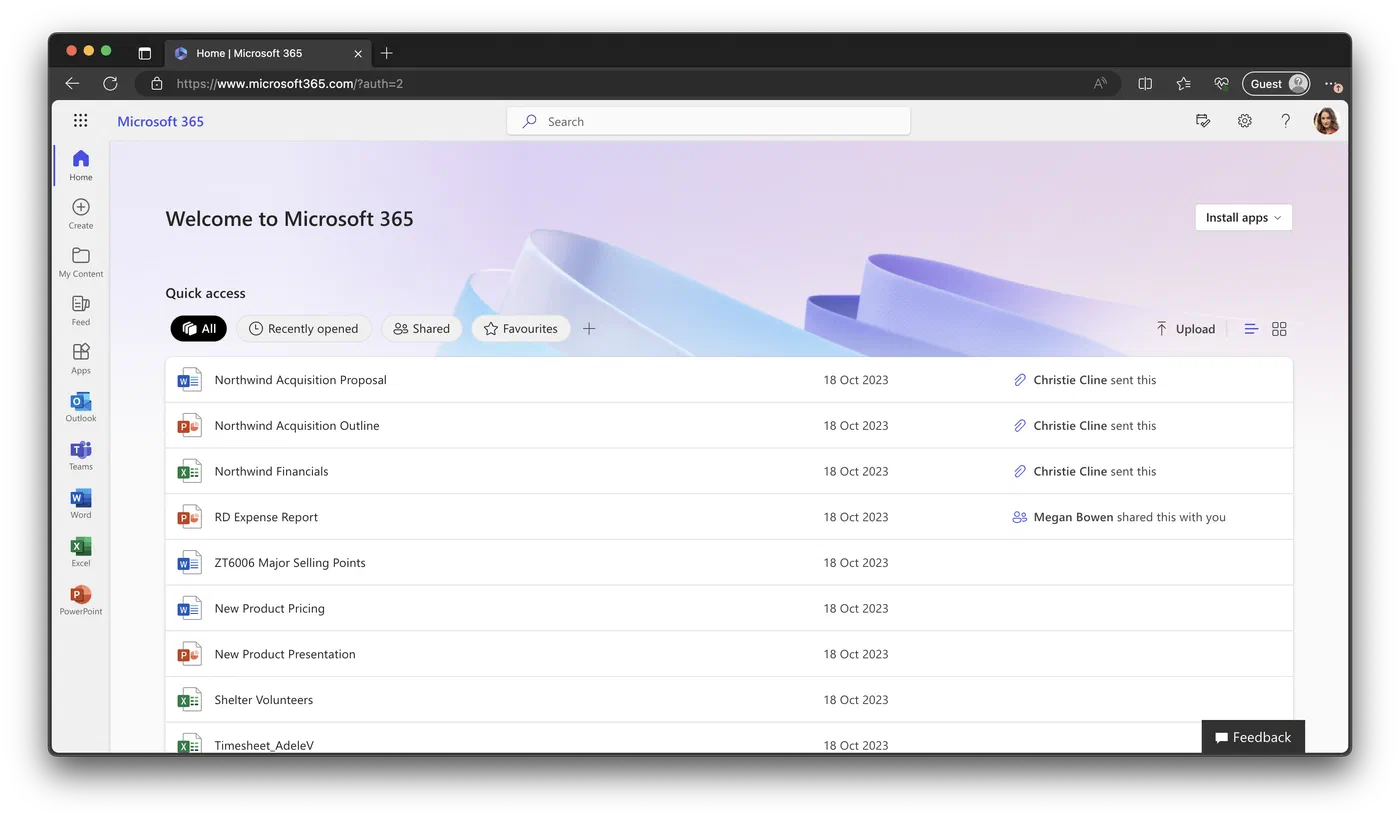
Task: Launch Teams from the sidebar
Action: [x=81, y=454]
